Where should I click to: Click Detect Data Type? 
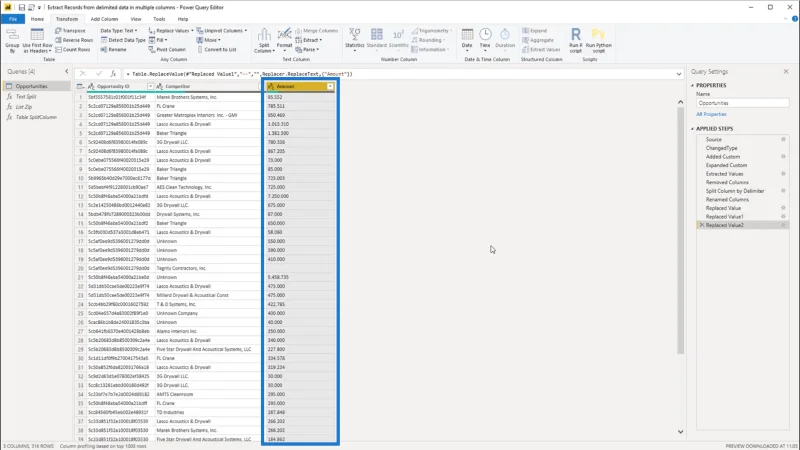tap(123, 40)
